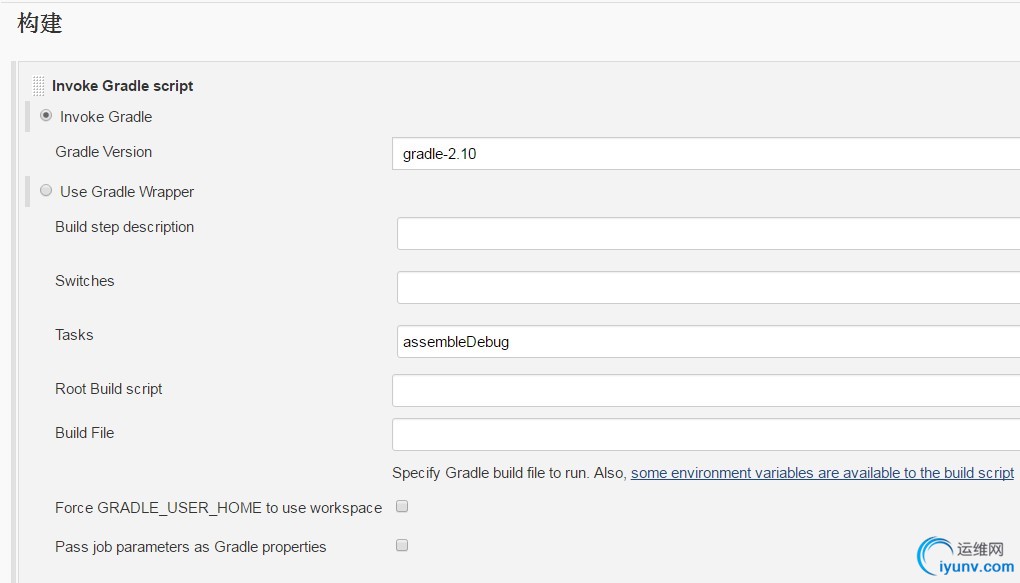This screenshot has height=583, width=1020.
Task: Enable Force GRADLE_USER_HOME to use workspace checkbox
Action: (402, 506)
